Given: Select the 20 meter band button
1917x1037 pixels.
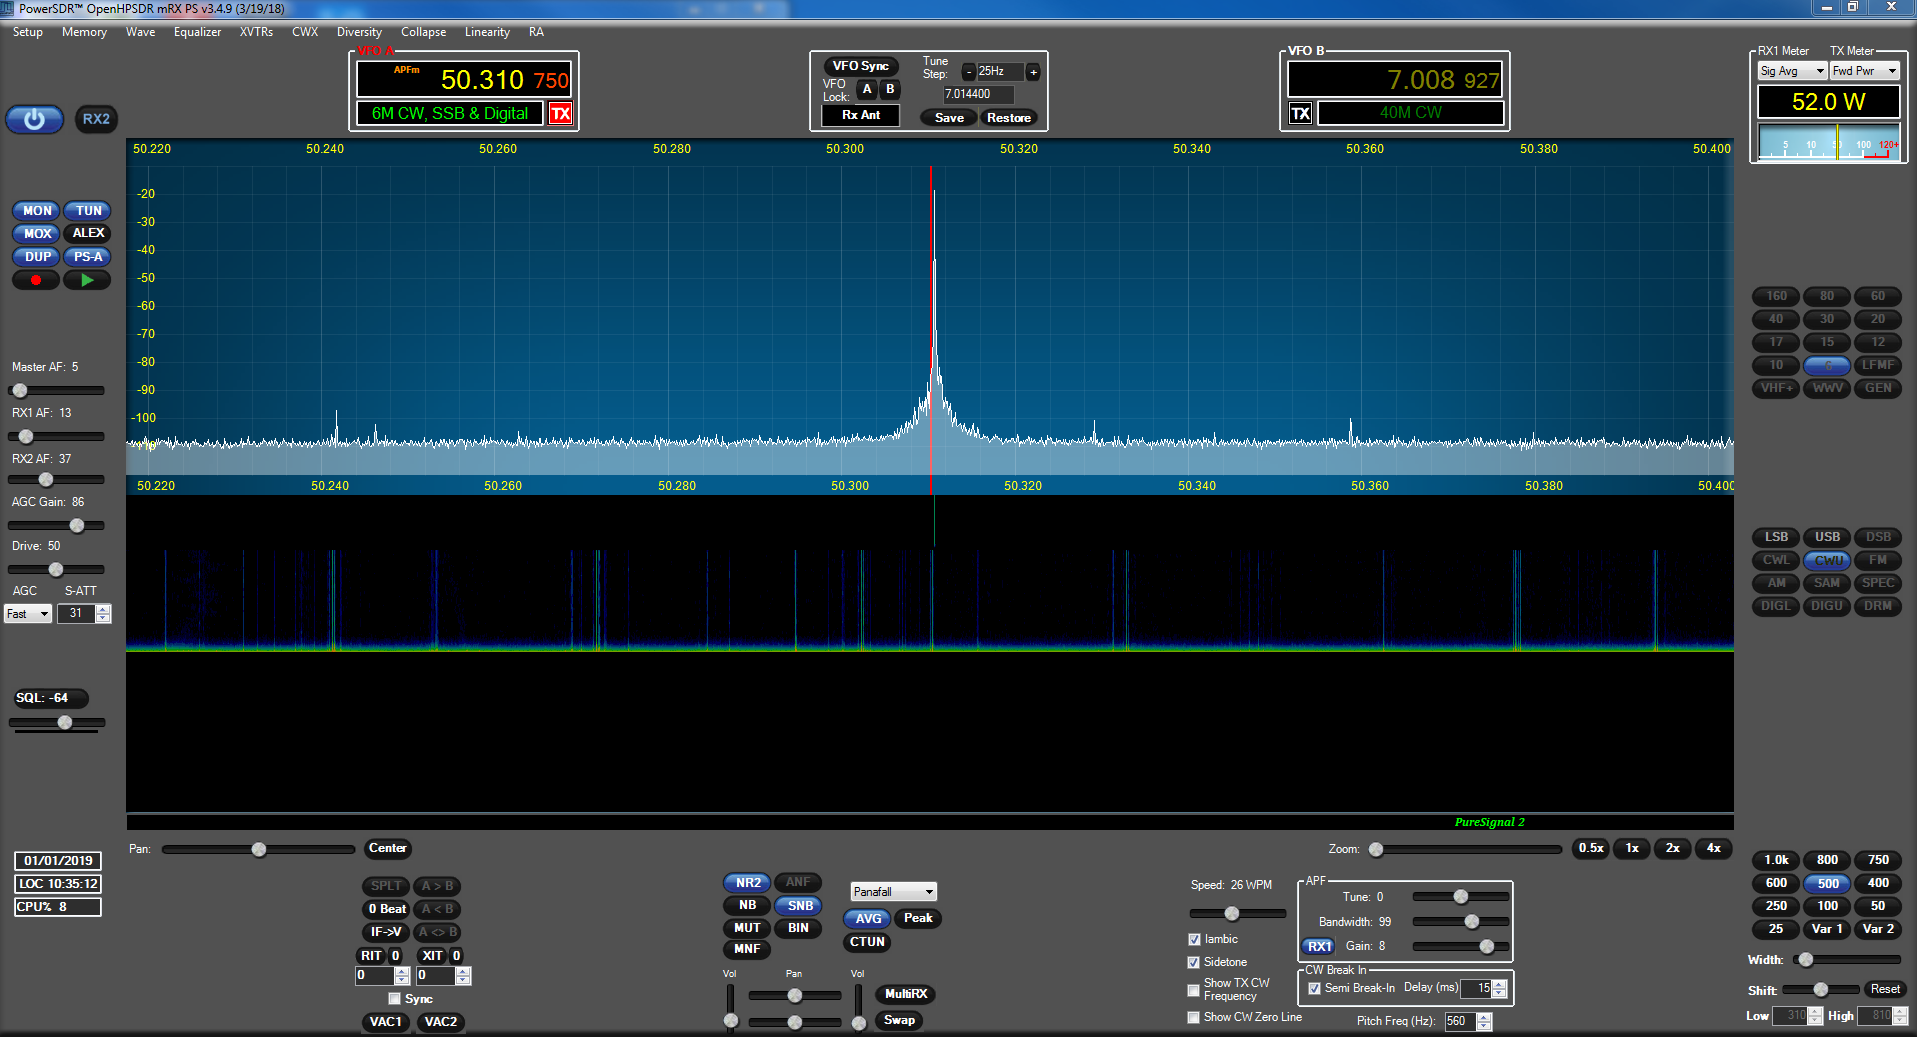Looking at the screenshot, I should click(1878, 319).
